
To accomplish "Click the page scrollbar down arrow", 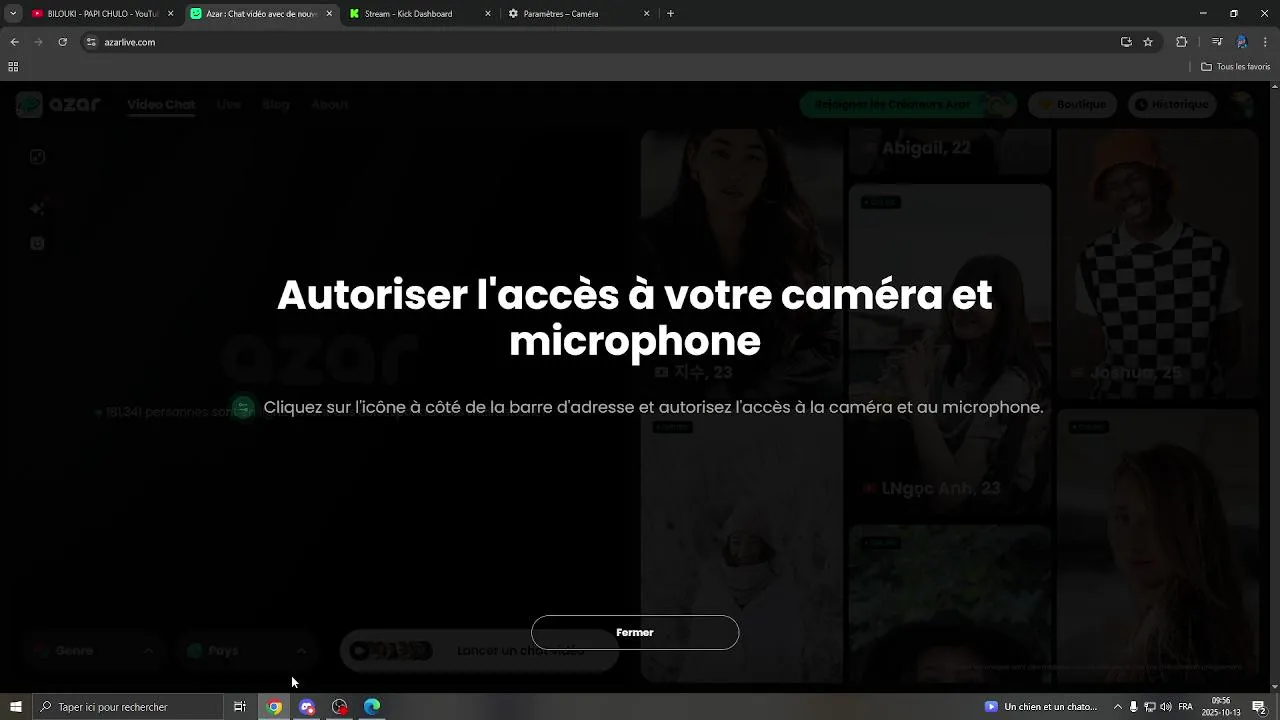I will (x=1275, y=687).
